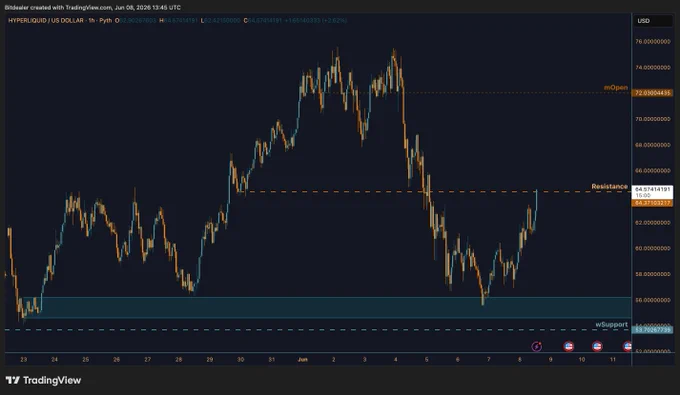Click the purple lightning event icon
The image size is (680, 395).
click(536, 346)
